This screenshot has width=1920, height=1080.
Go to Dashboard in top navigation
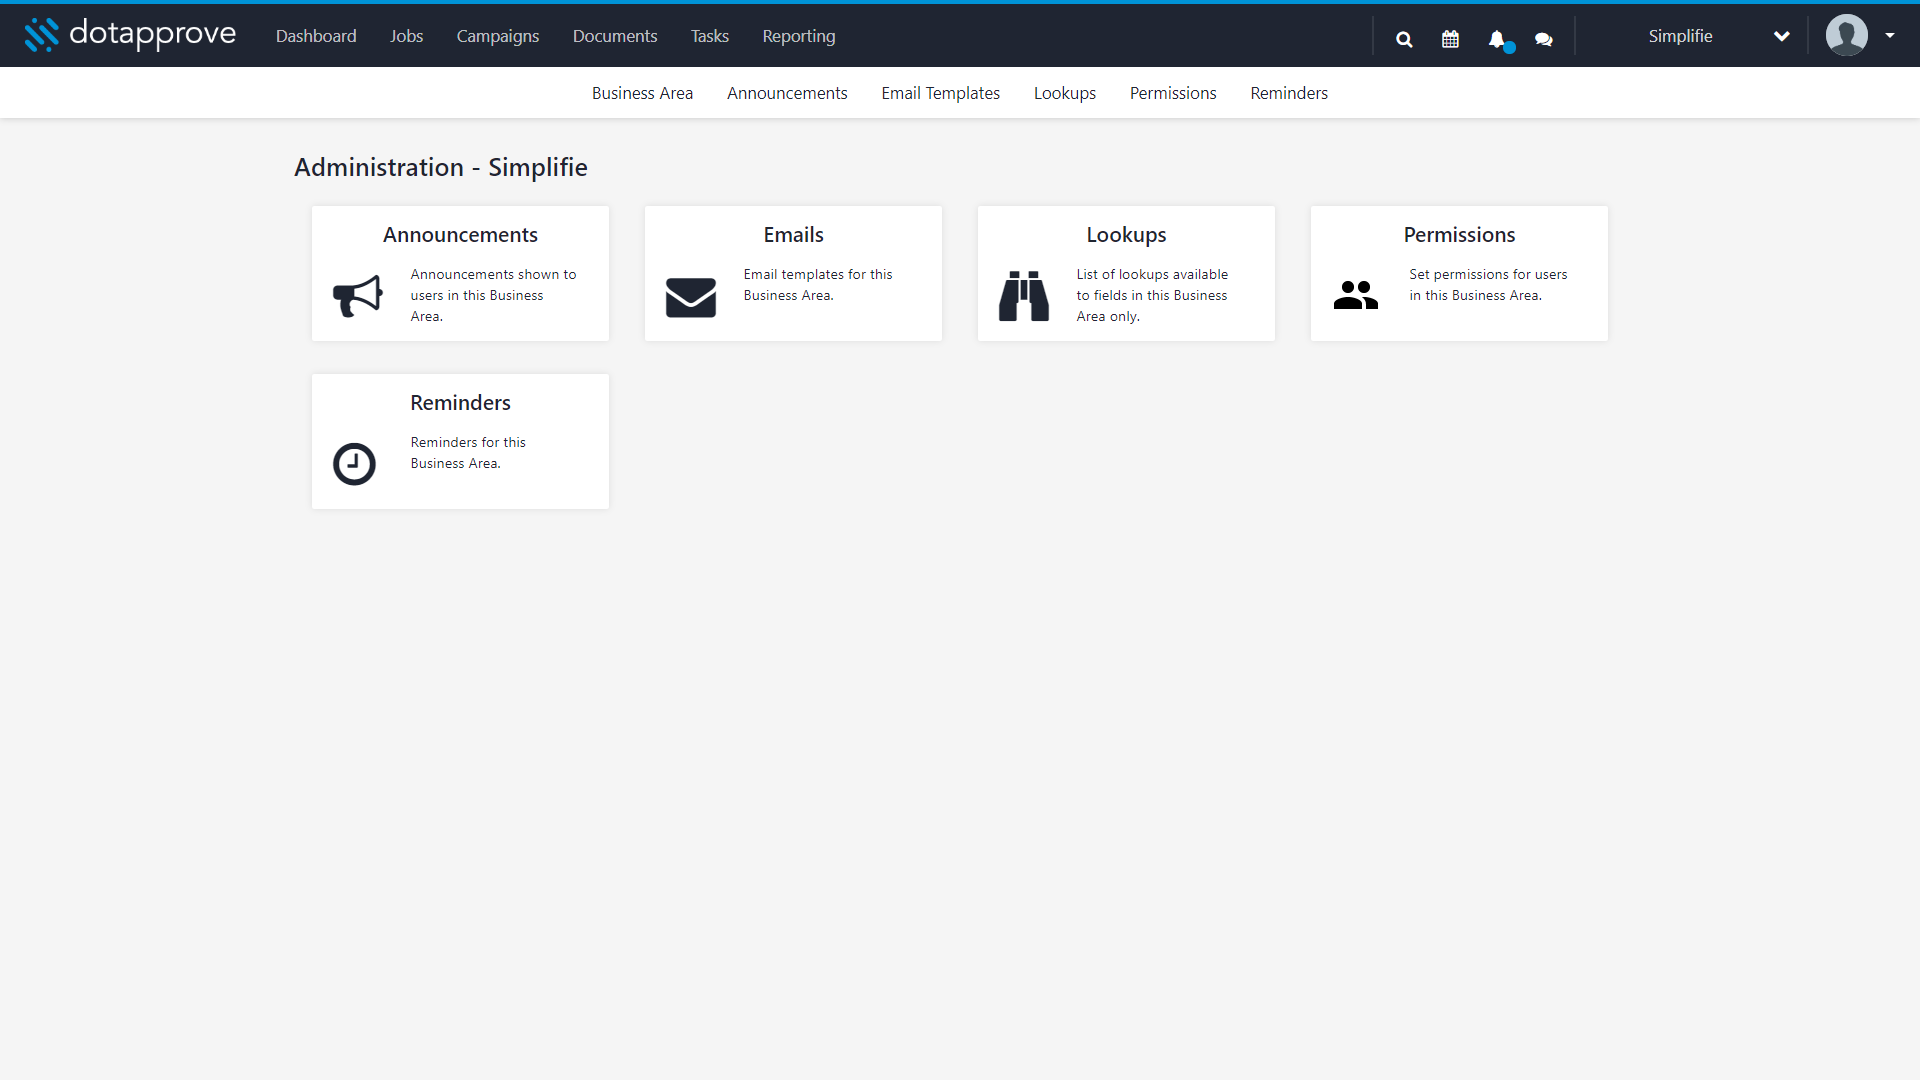pos(316,36)
